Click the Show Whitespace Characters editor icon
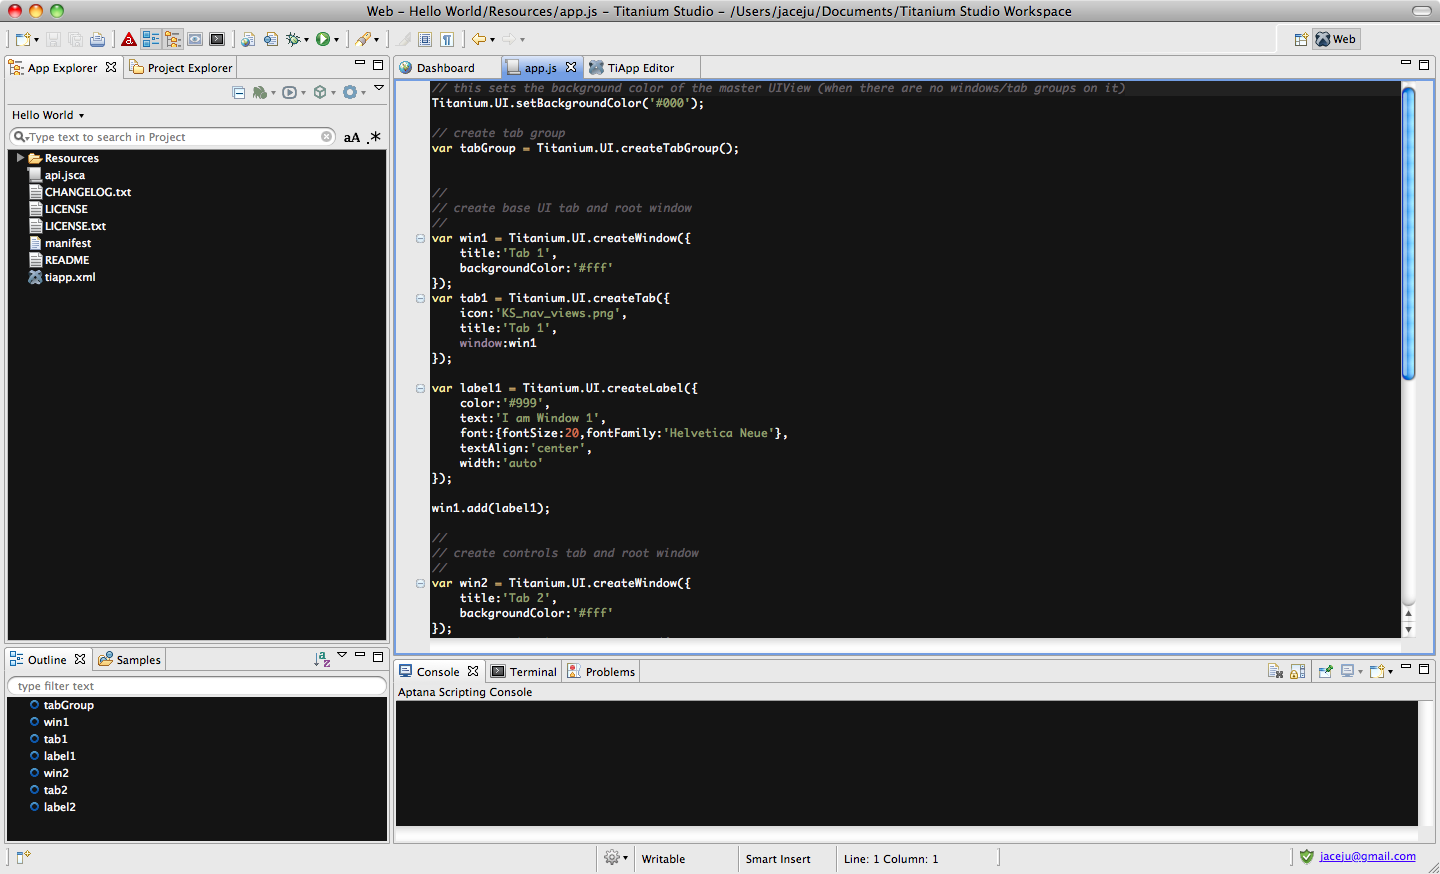1440x874 pixels. [447, 38]
